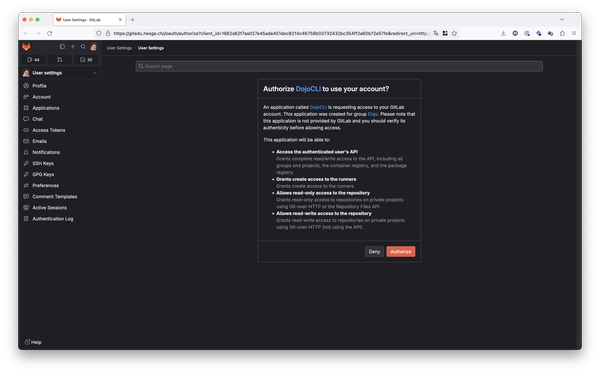Click the Search page input field
Image resolution: width=600 pixels, height=374 pixels.
339,66
